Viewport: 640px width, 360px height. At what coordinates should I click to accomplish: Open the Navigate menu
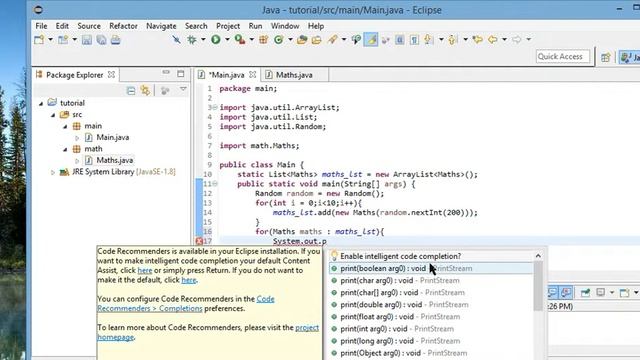pos(161,26)
